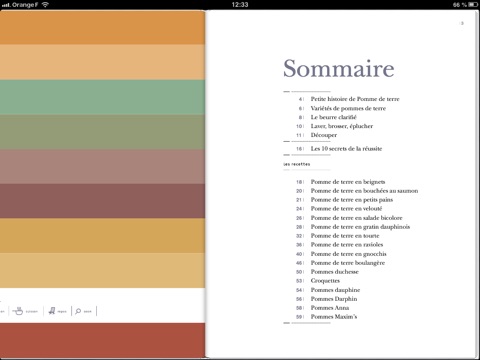Tap the cooking pot icon in the toolbar
480x360 pixels.
coord(18,311)
